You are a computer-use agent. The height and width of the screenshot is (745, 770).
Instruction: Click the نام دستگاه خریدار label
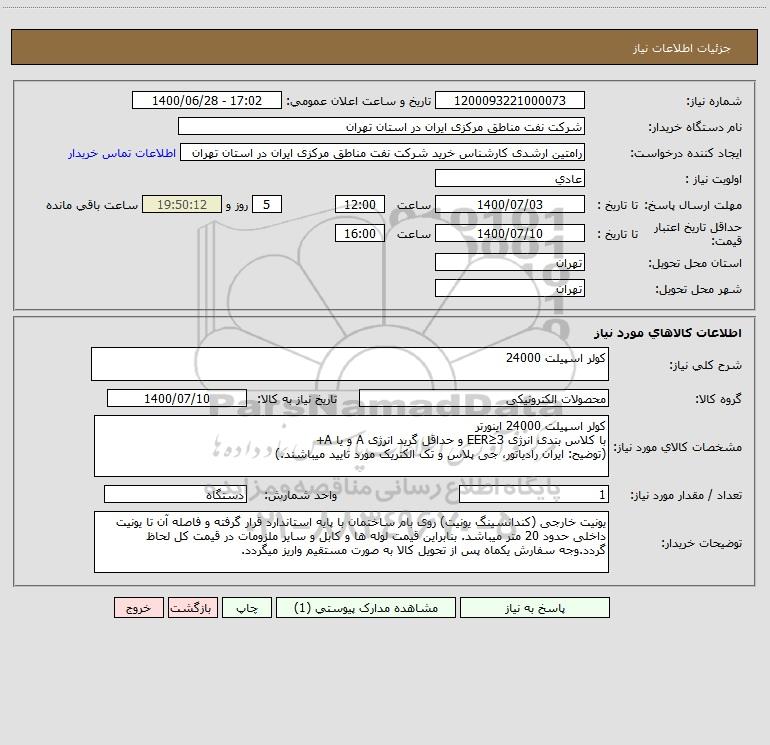[x=695, y=127]
